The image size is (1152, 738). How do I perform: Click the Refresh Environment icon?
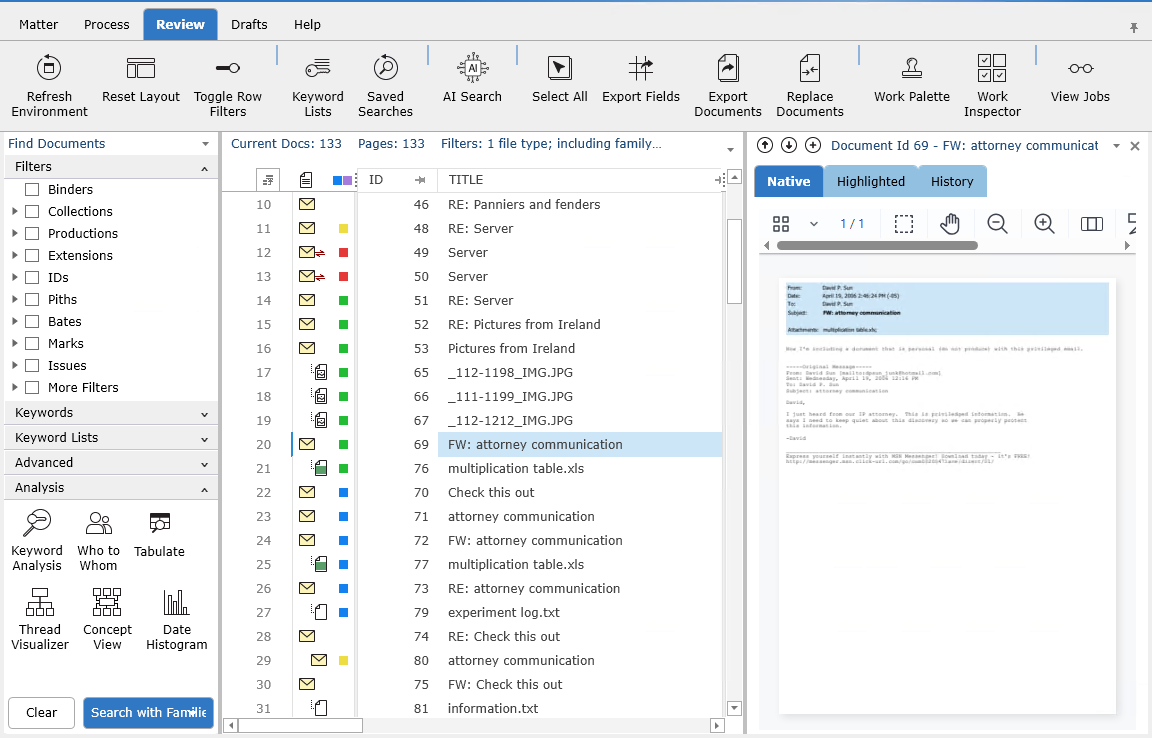click(x=49, y=68)
